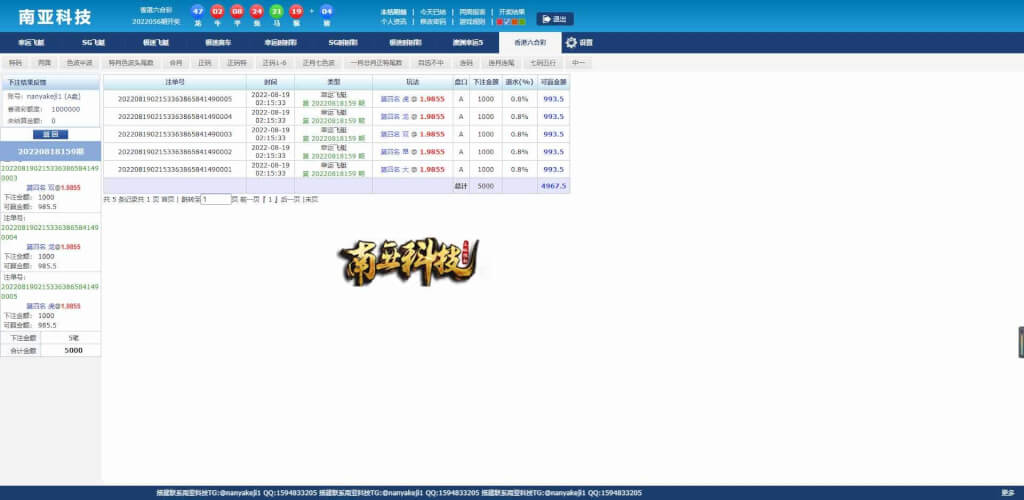Click order number ending 490003 in table

(175, 134)
